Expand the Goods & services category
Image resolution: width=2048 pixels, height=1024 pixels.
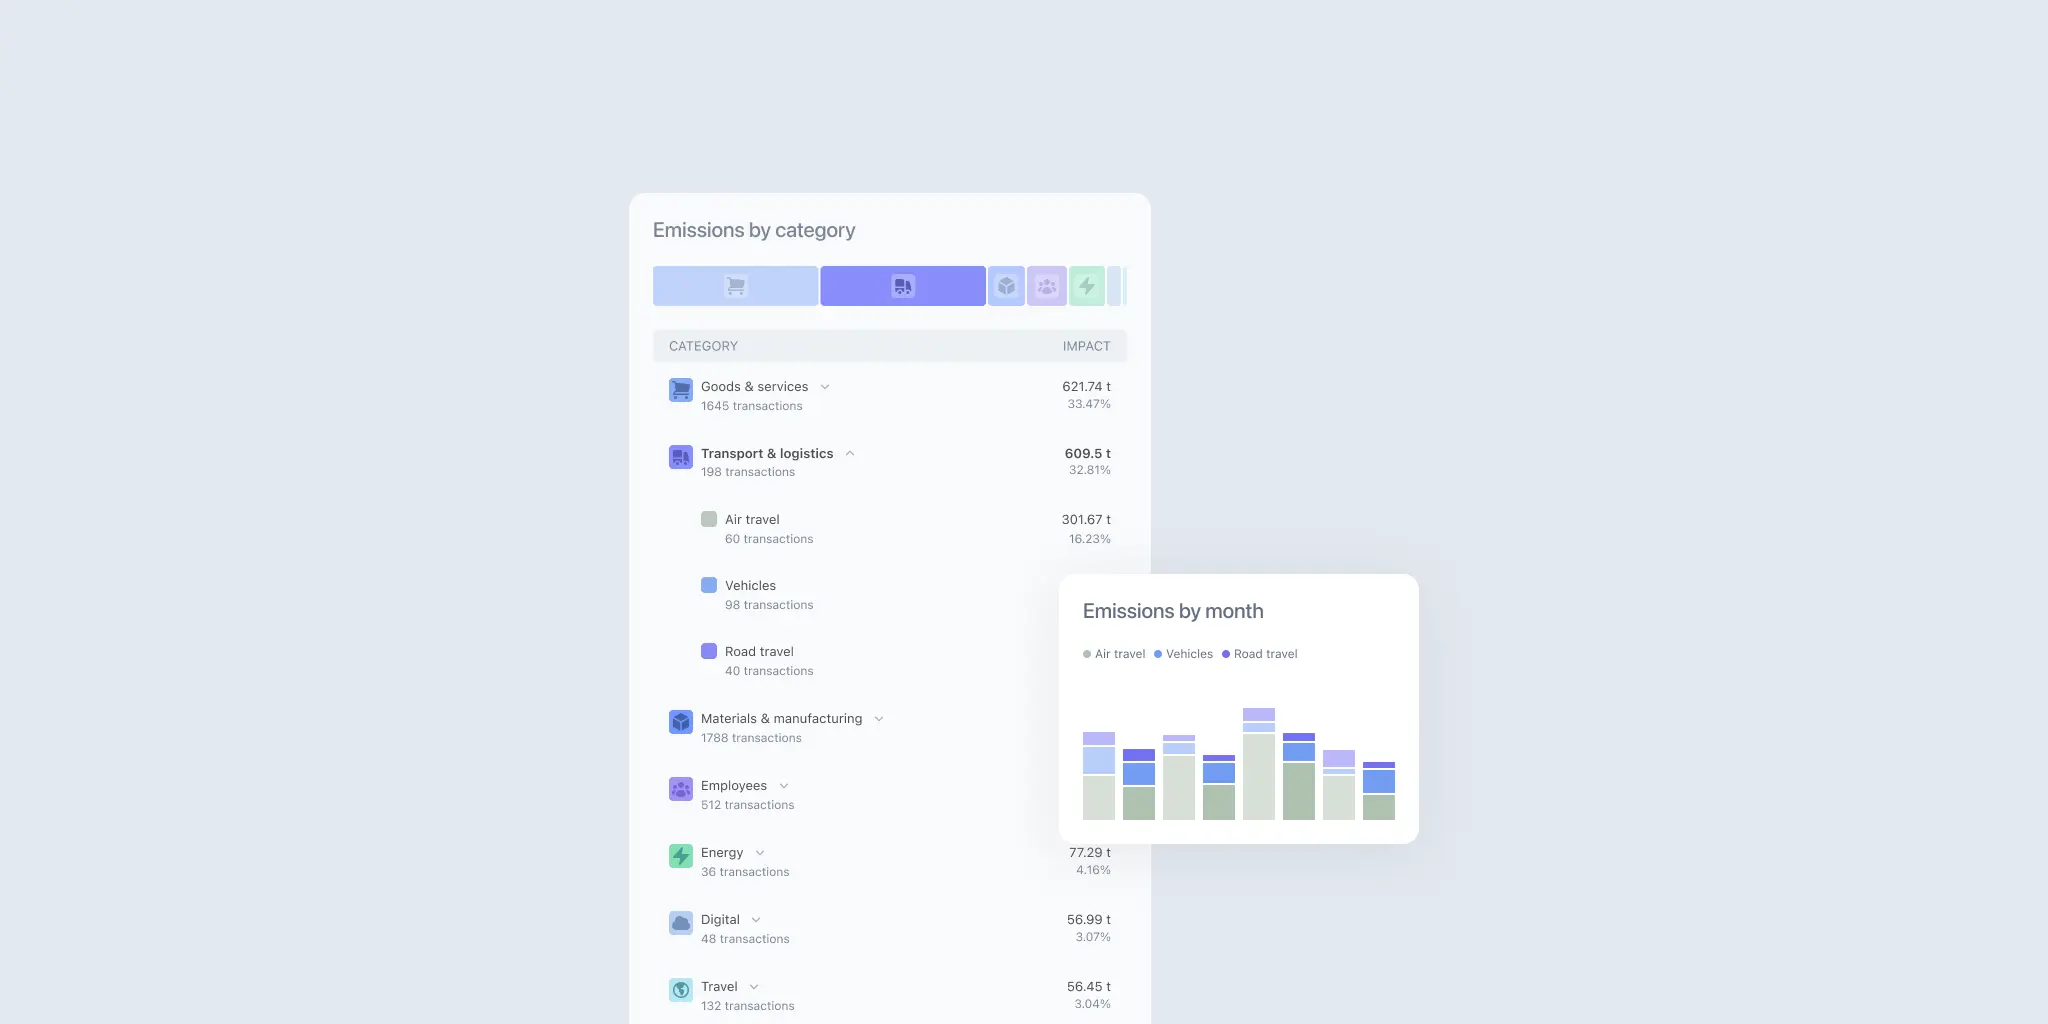[x=825, y=386]
